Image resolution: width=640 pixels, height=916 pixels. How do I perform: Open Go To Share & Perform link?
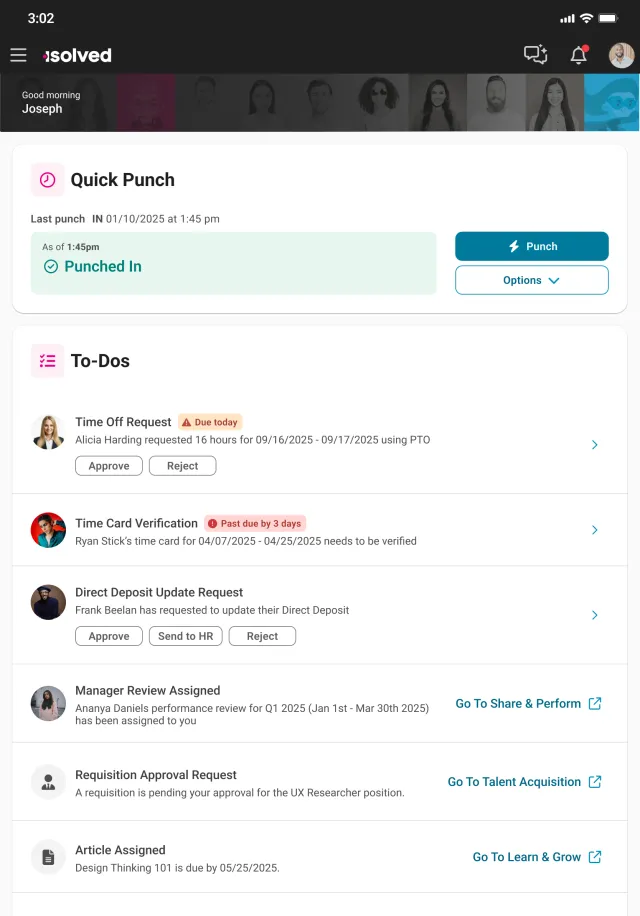pos(528,703)
